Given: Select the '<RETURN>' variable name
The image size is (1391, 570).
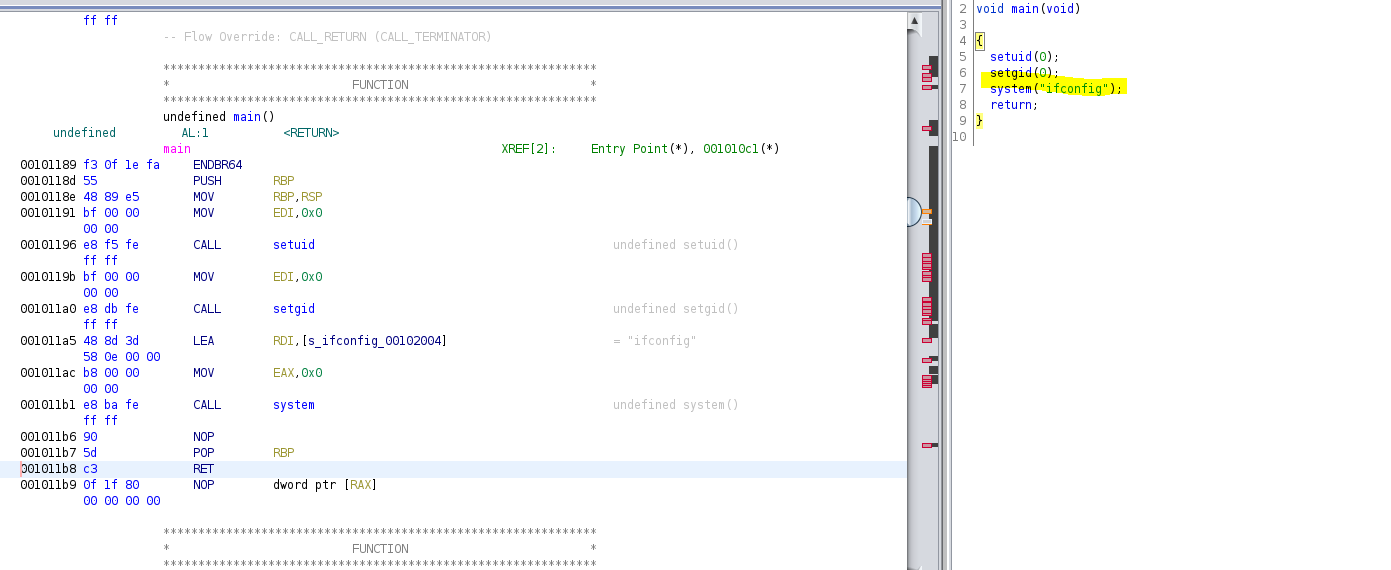Looking at the screenshot, I should point(311,133).
